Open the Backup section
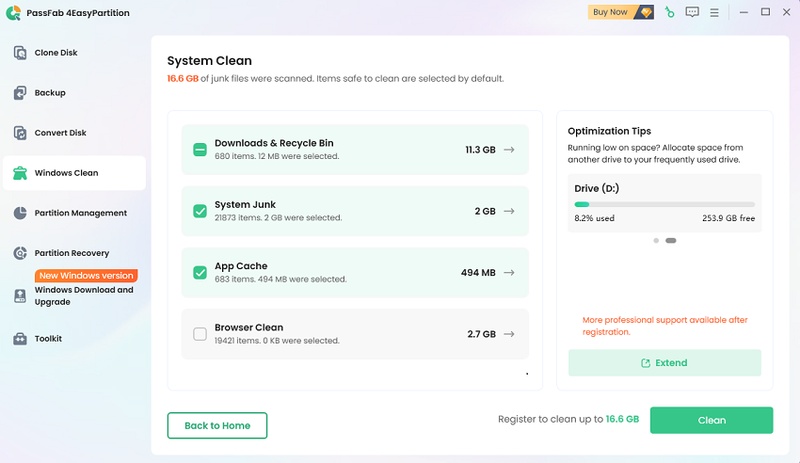Viewport: 800px width, 463px height. tap(74, 93)
